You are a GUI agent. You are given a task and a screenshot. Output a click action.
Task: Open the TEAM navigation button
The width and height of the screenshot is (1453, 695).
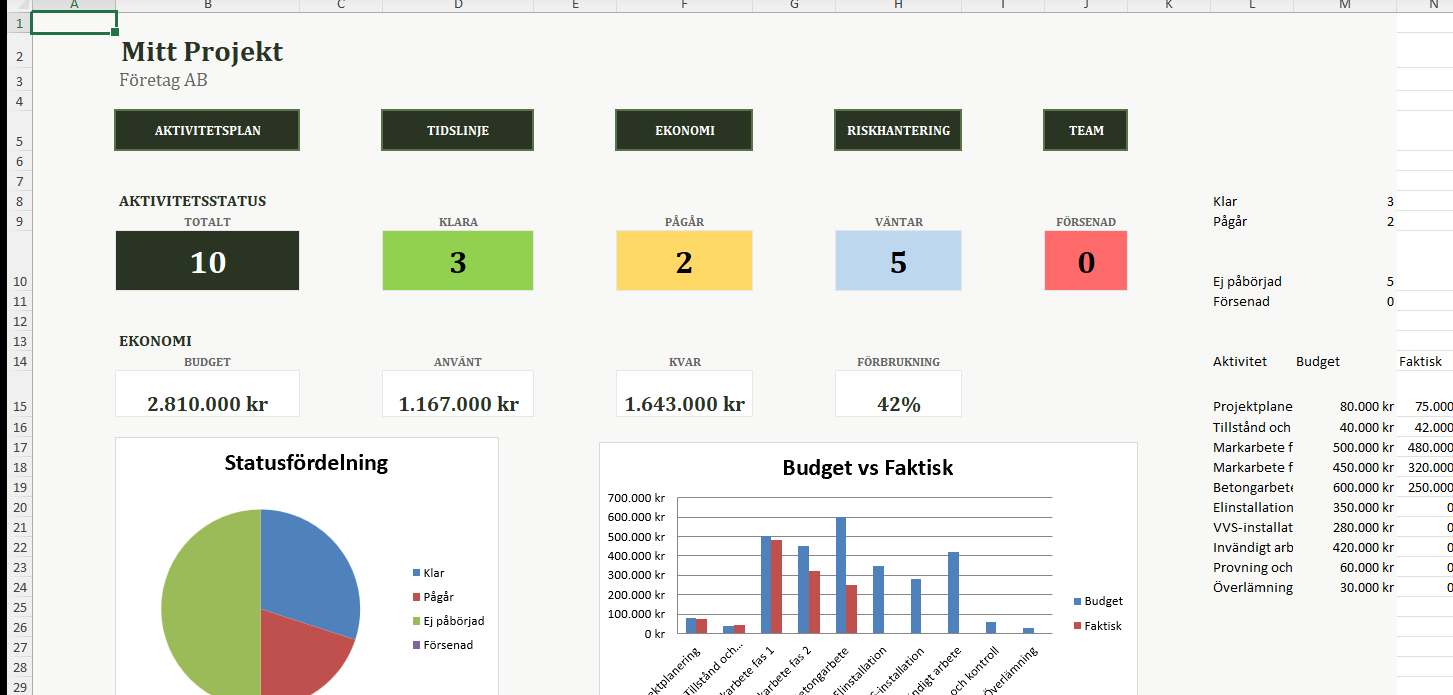click(1086, 130)
